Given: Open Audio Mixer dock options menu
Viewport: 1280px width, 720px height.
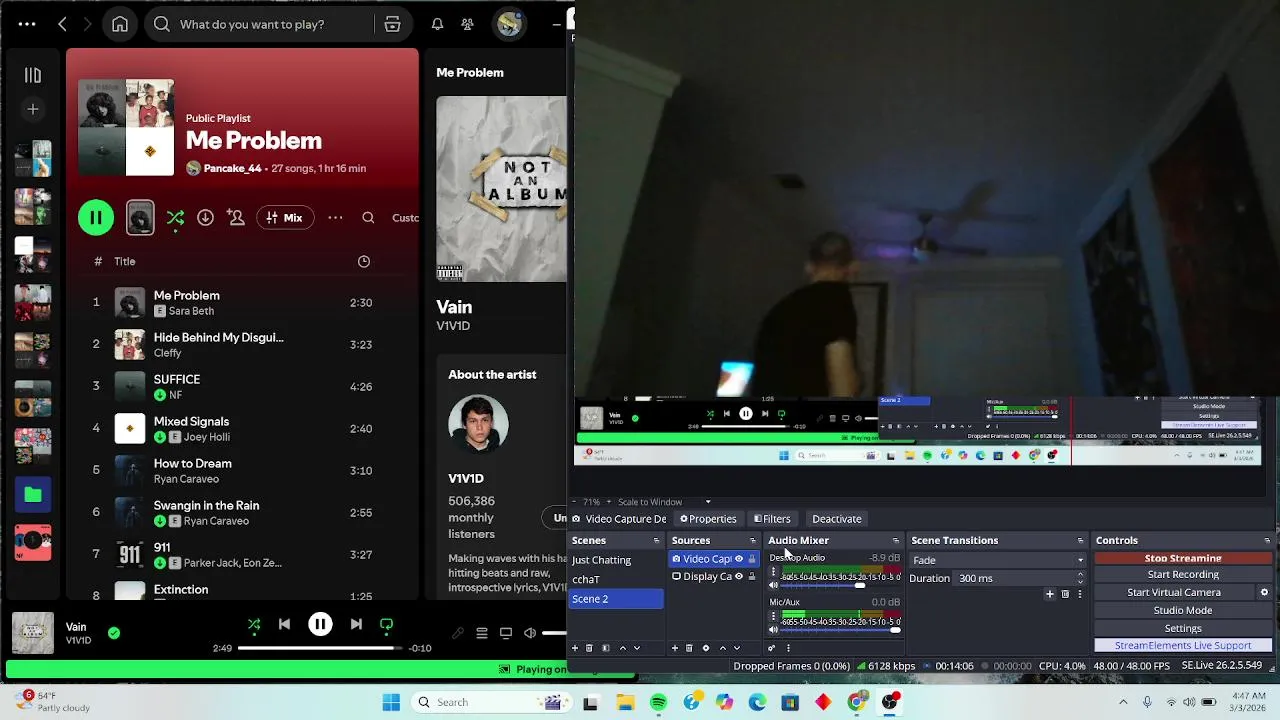Looking at the screenshot, I should coord(896,541).
